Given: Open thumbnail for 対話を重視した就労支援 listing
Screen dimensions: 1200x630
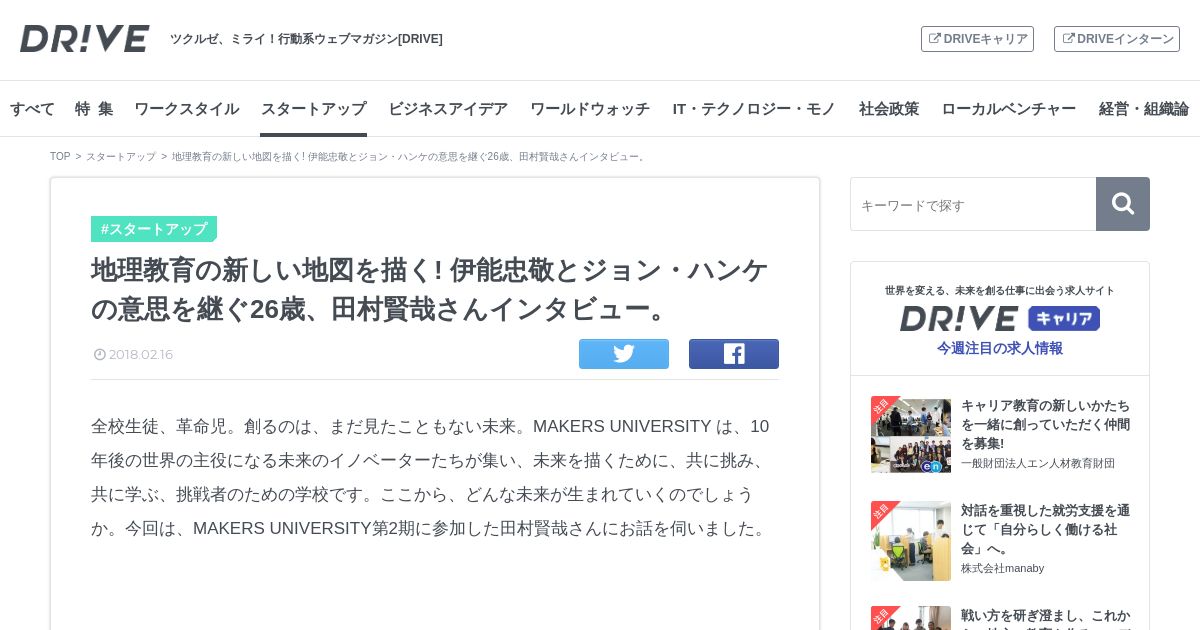Looking at the screenshot, I should (x=911, y=541).
